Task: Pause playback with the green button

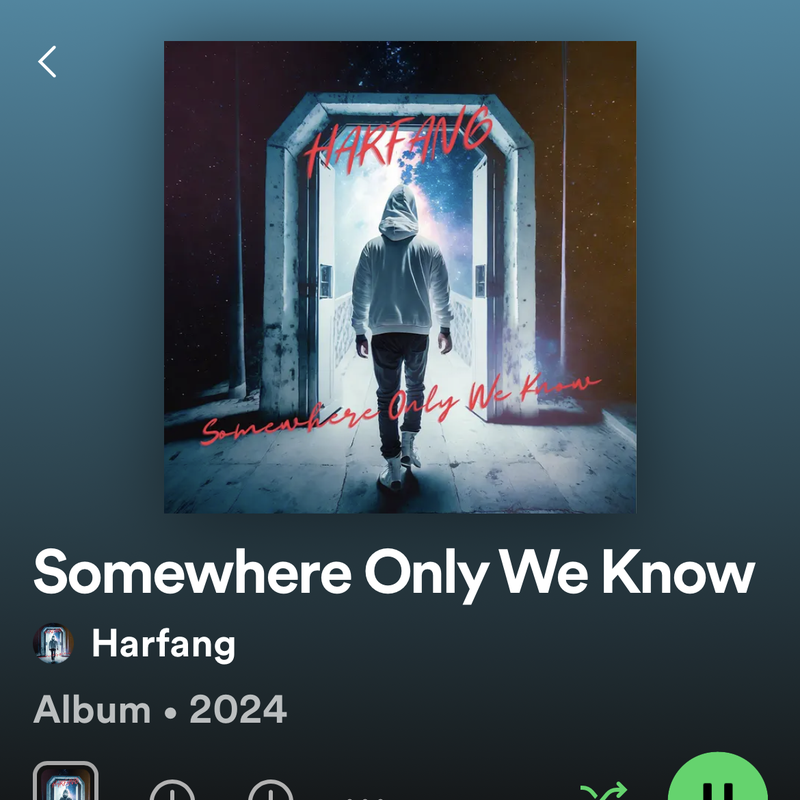Action: point(717,776)
